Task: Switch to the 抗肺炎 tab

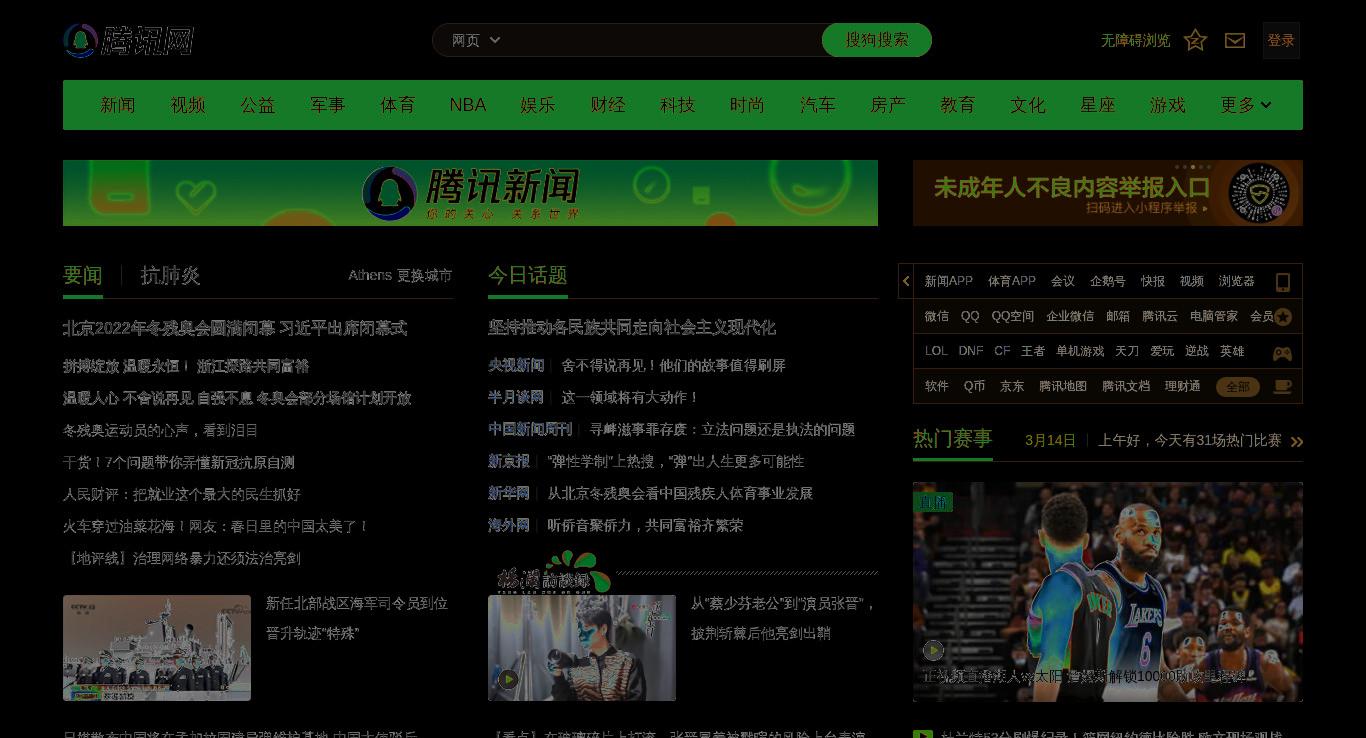Action: tap(171, 275)
